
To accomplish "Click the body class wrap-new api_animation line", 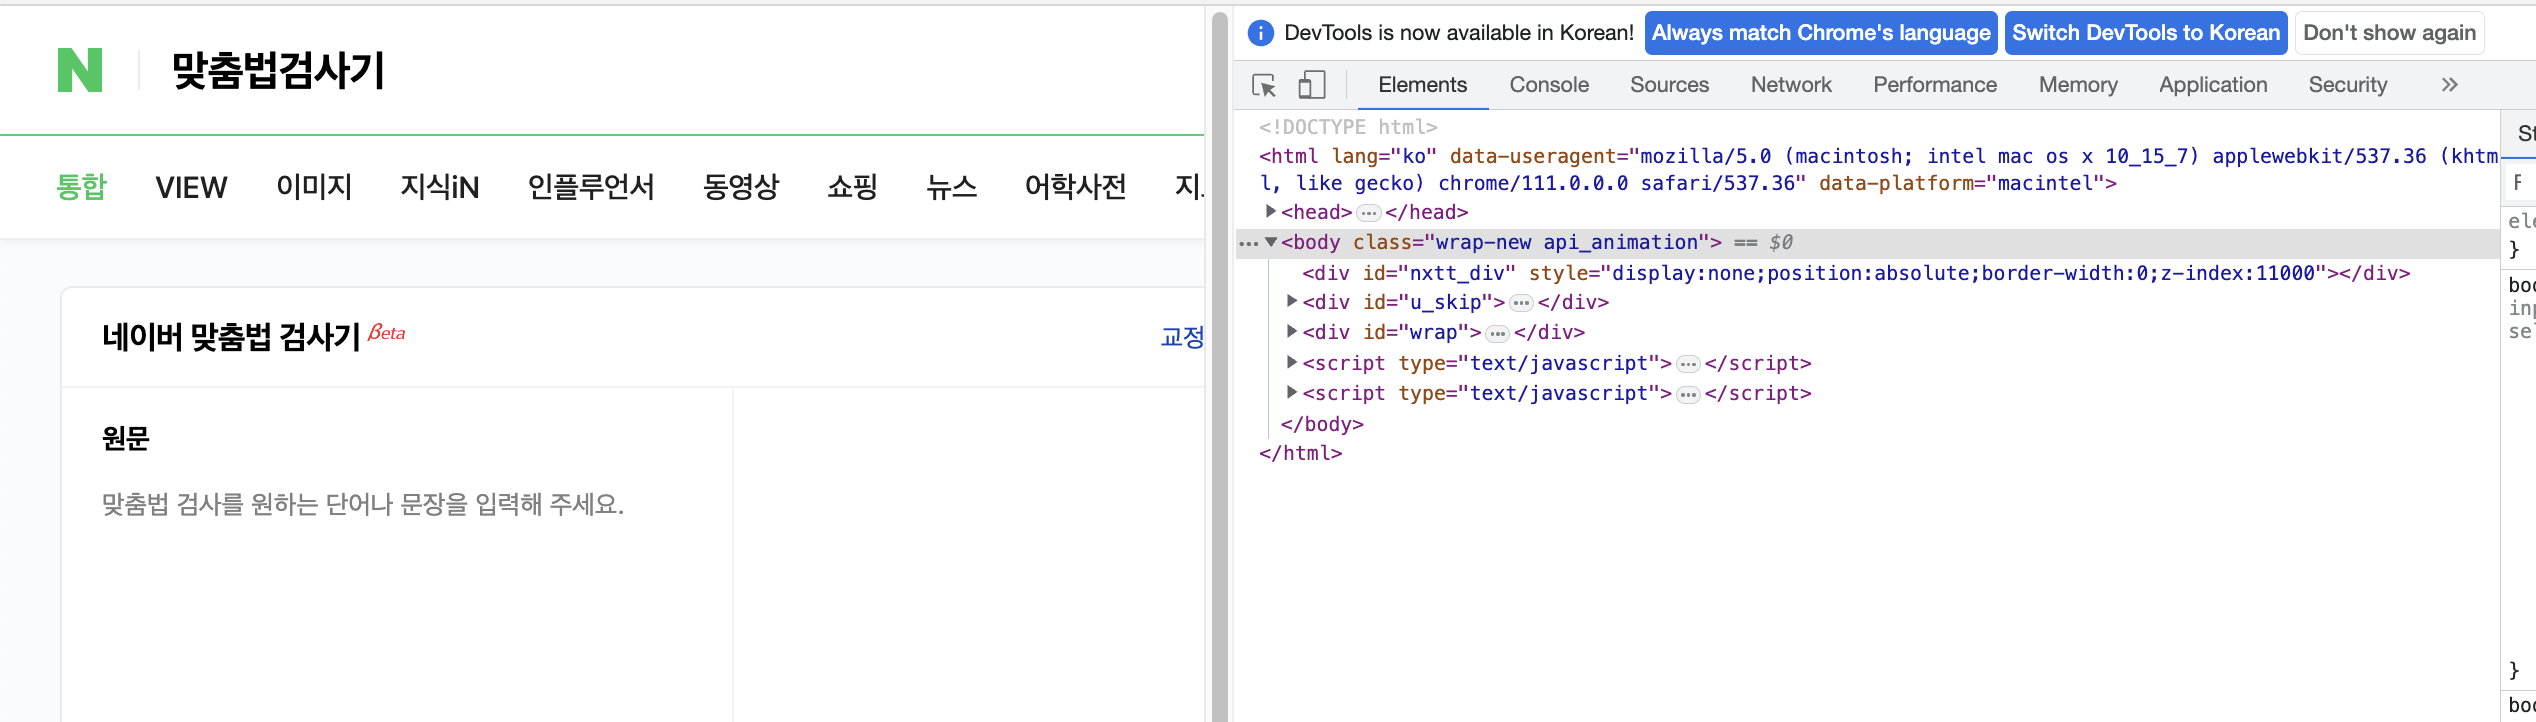I will click(x=1866, y=243).
